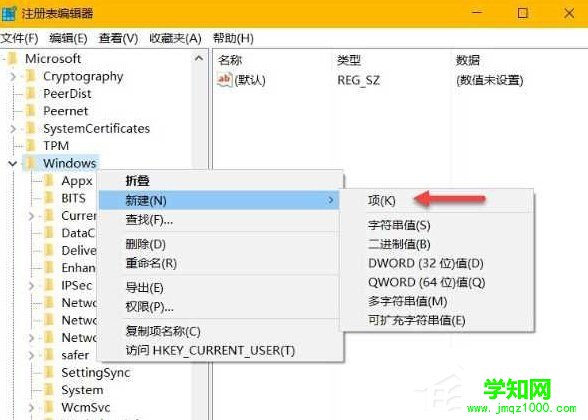Click the SystemCertificates folder icon
The height and width of the screenshot is (420, 588).
coord(31,128)
